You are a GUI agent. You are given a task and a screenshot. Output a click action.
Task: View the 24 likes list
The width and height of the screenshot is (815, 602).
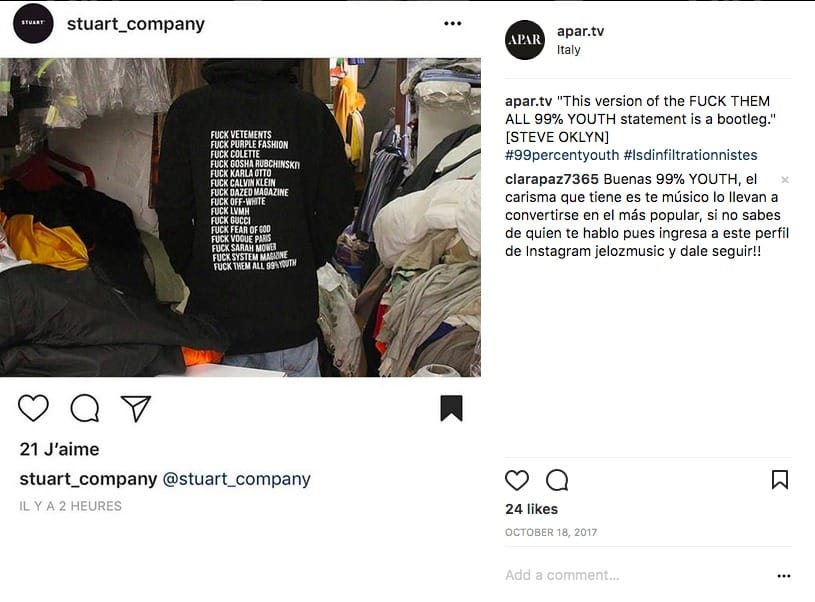pyautogui.click(x=531, y=509)
